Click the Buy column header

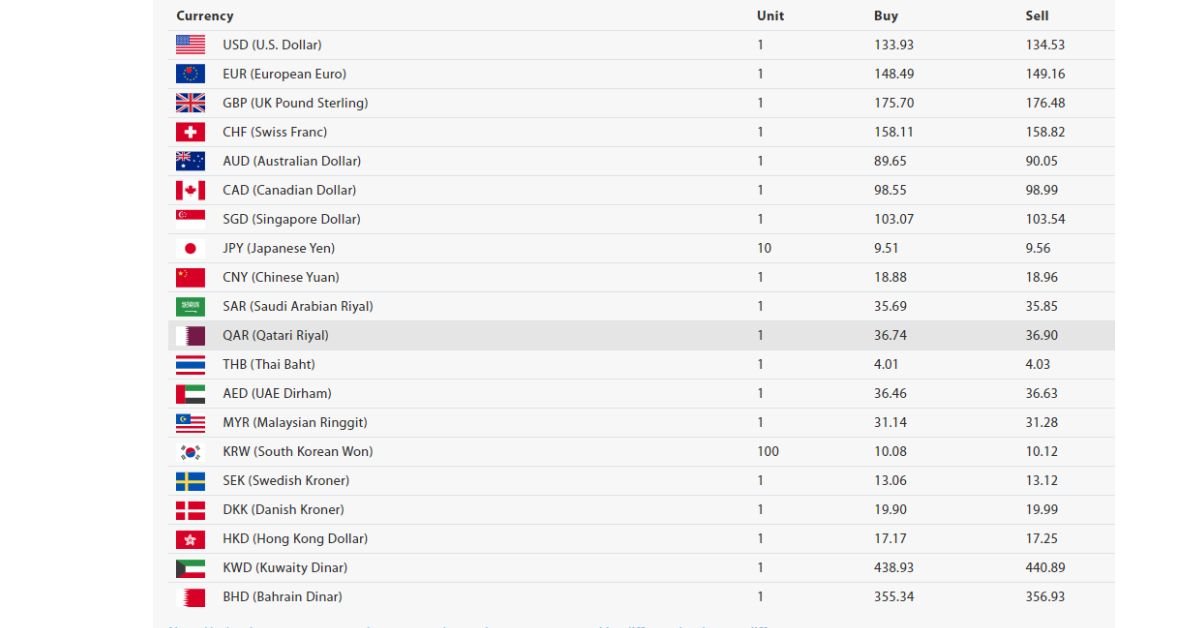pyautogui.click(x=886, y=16)
